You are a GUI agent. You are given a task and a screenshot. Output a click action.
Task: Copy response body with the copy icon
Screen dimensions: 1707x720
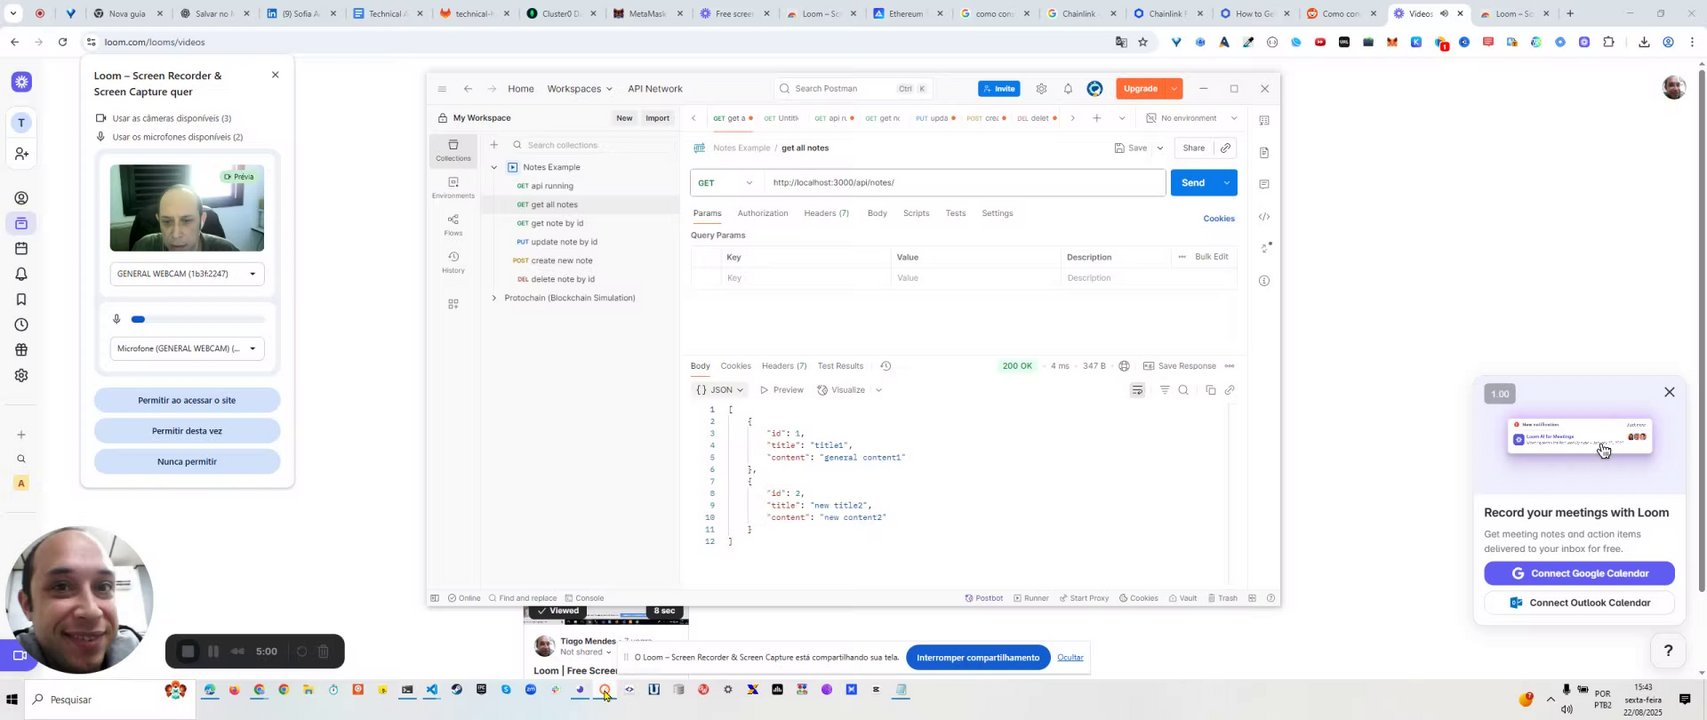click(1210, 390)
